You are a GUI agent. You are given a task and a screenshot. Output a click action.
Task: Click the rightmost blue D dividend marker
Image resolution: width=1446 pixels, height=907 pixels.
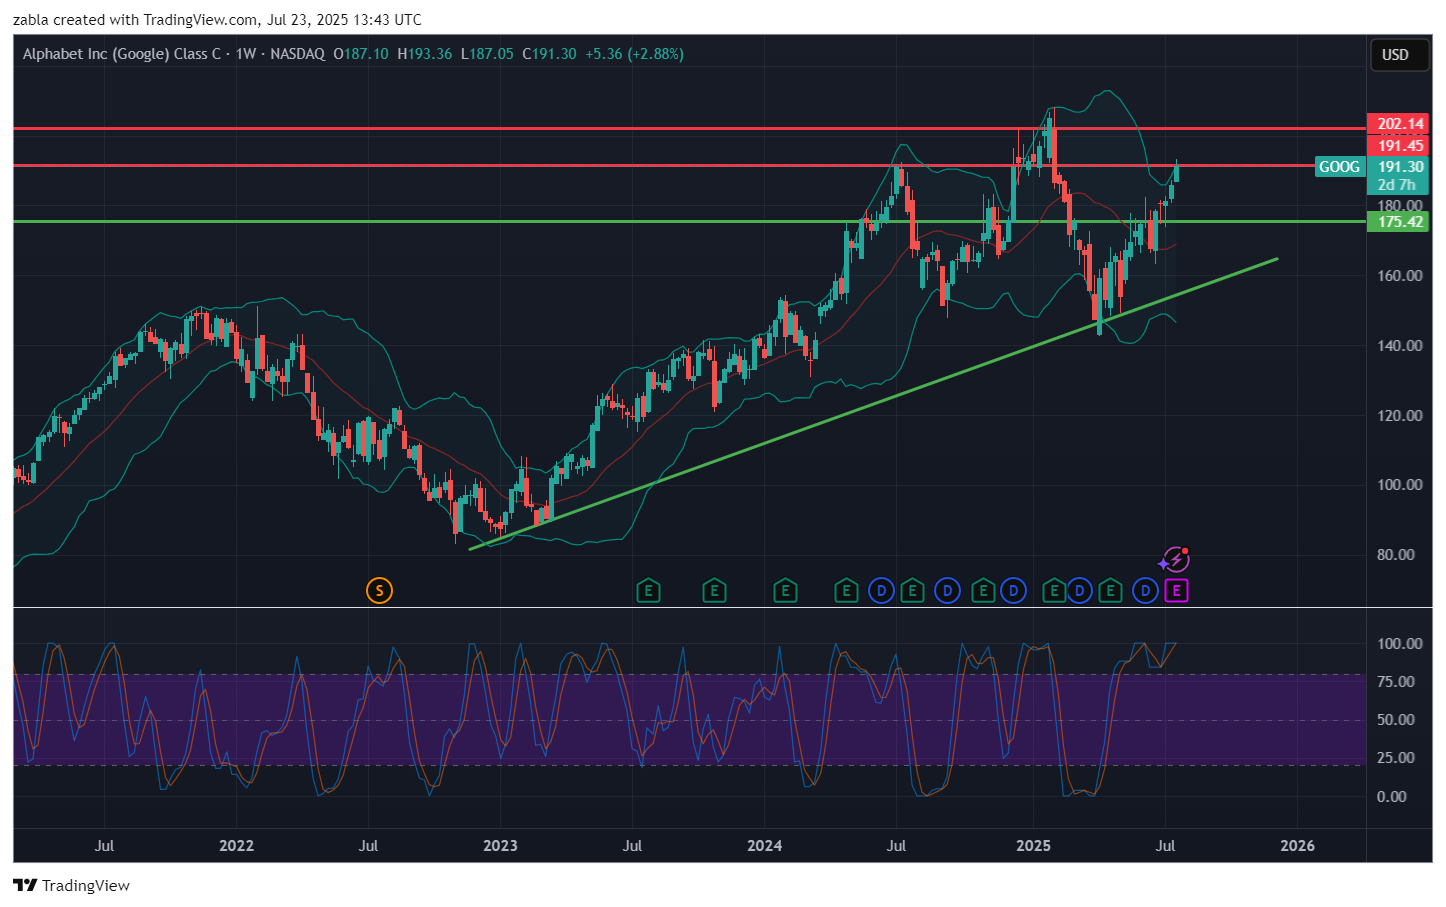point(1145,591)
